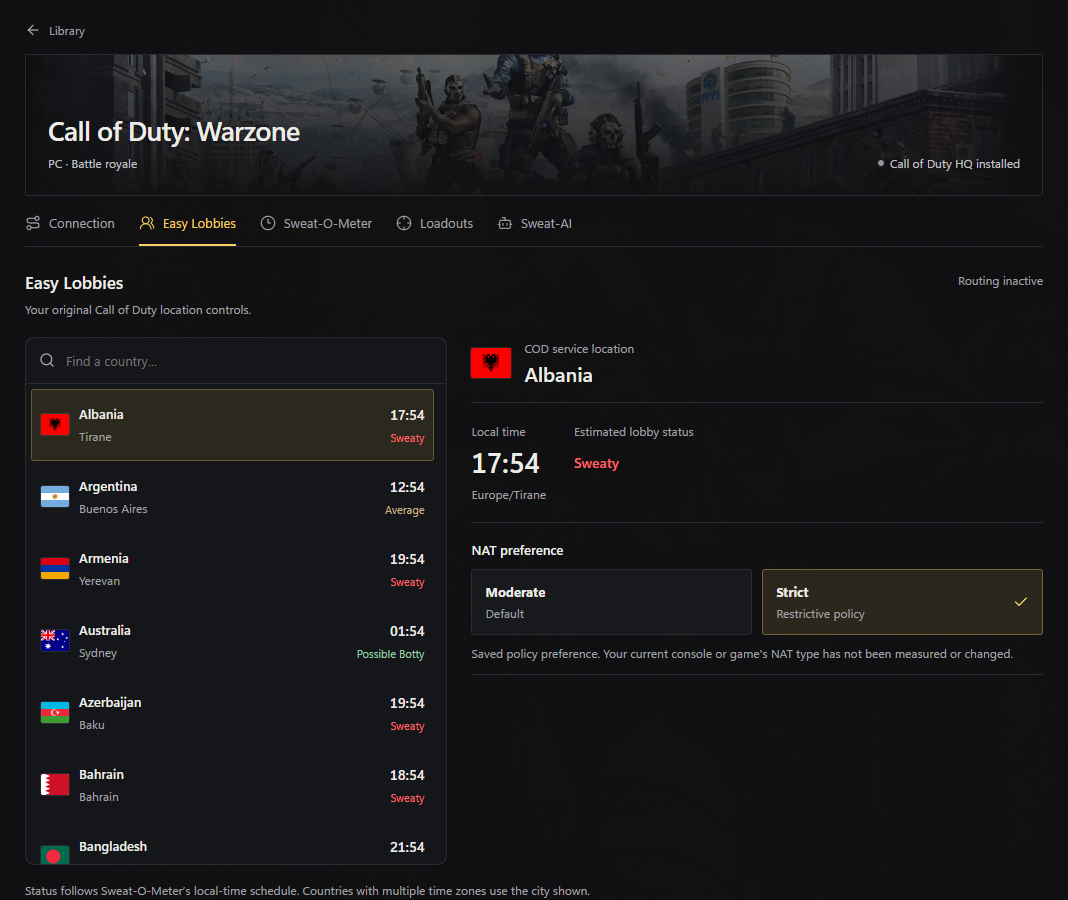The height and width of the screenshot is (900, 1068).
Task: Click the Easy Lobbies people icon
Action: (x=146, y=223)
